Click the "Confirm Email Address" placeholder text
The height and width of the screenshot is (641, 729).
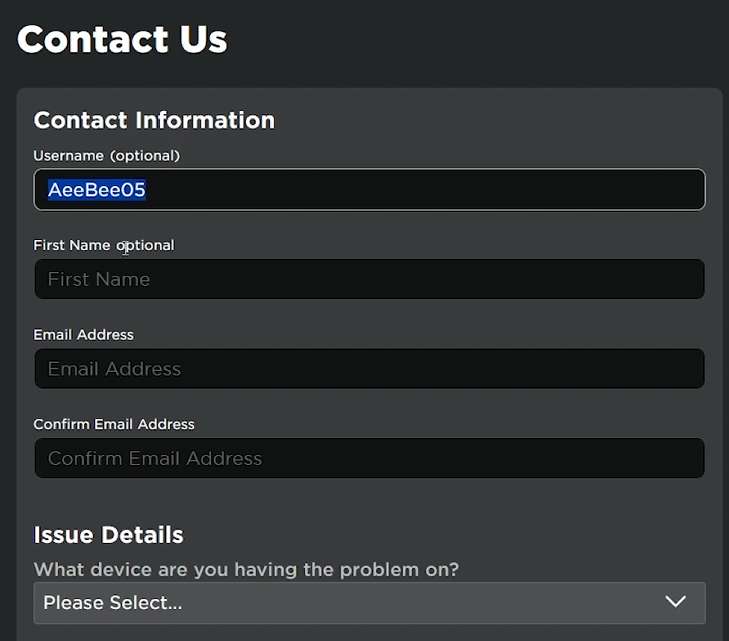(x=155, y=459)
